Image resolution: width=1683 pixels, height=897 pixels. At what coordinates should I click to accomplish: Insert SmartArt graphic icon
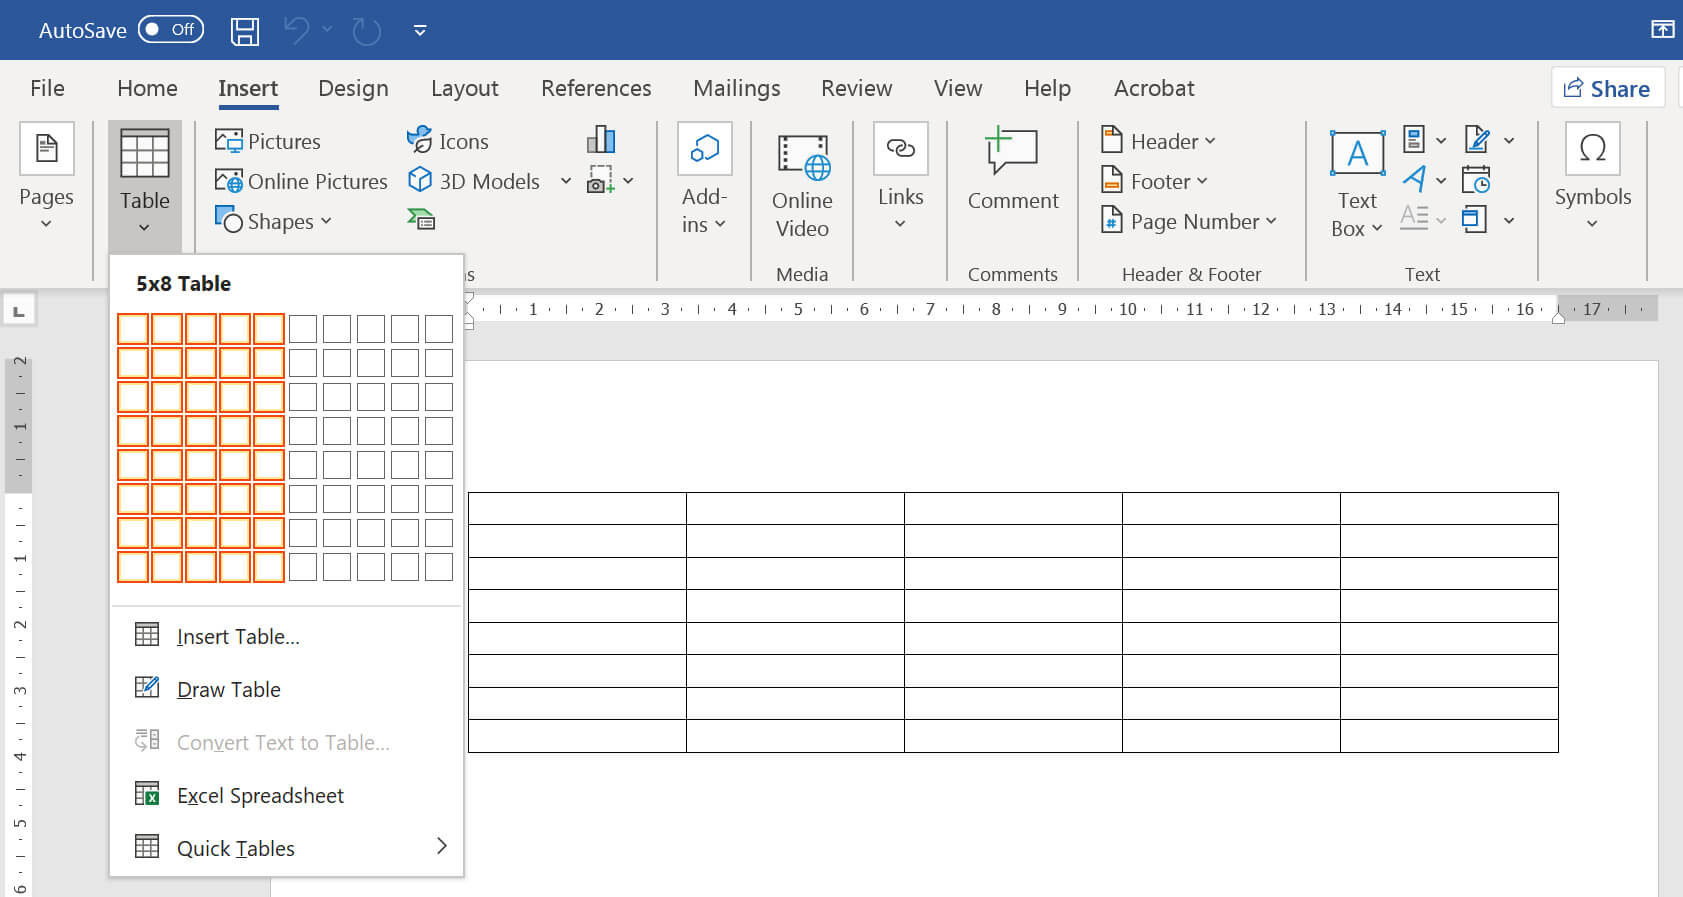[x=421, y=219]
